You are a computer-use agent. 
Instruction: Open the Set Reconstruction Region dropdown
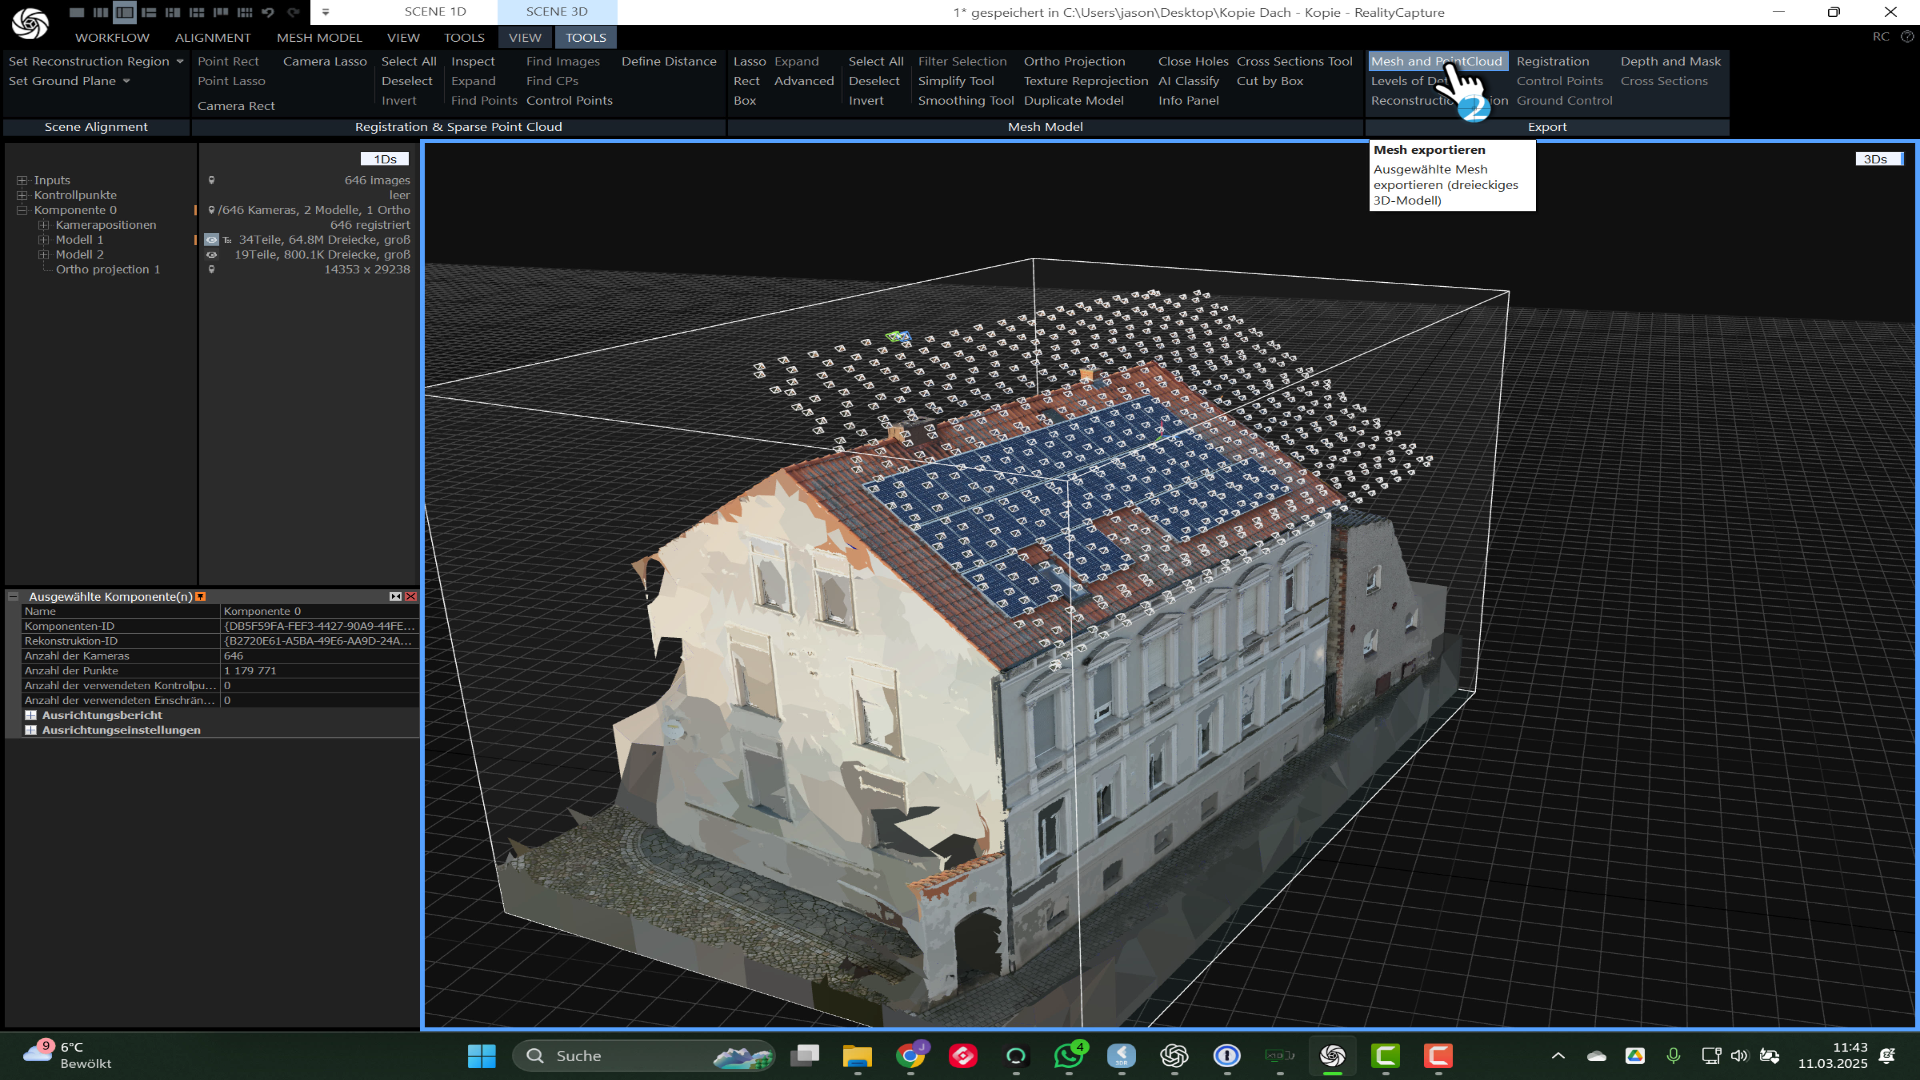pos(180,62)
